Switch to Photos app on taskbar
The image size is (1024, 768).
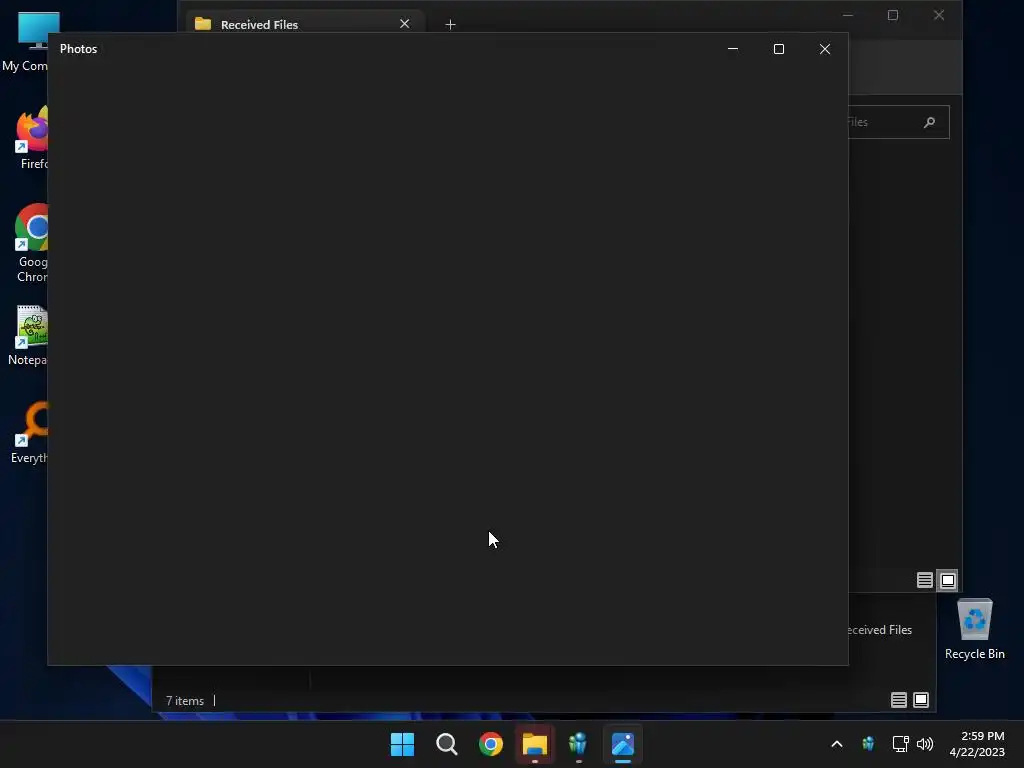click(623, 744)
